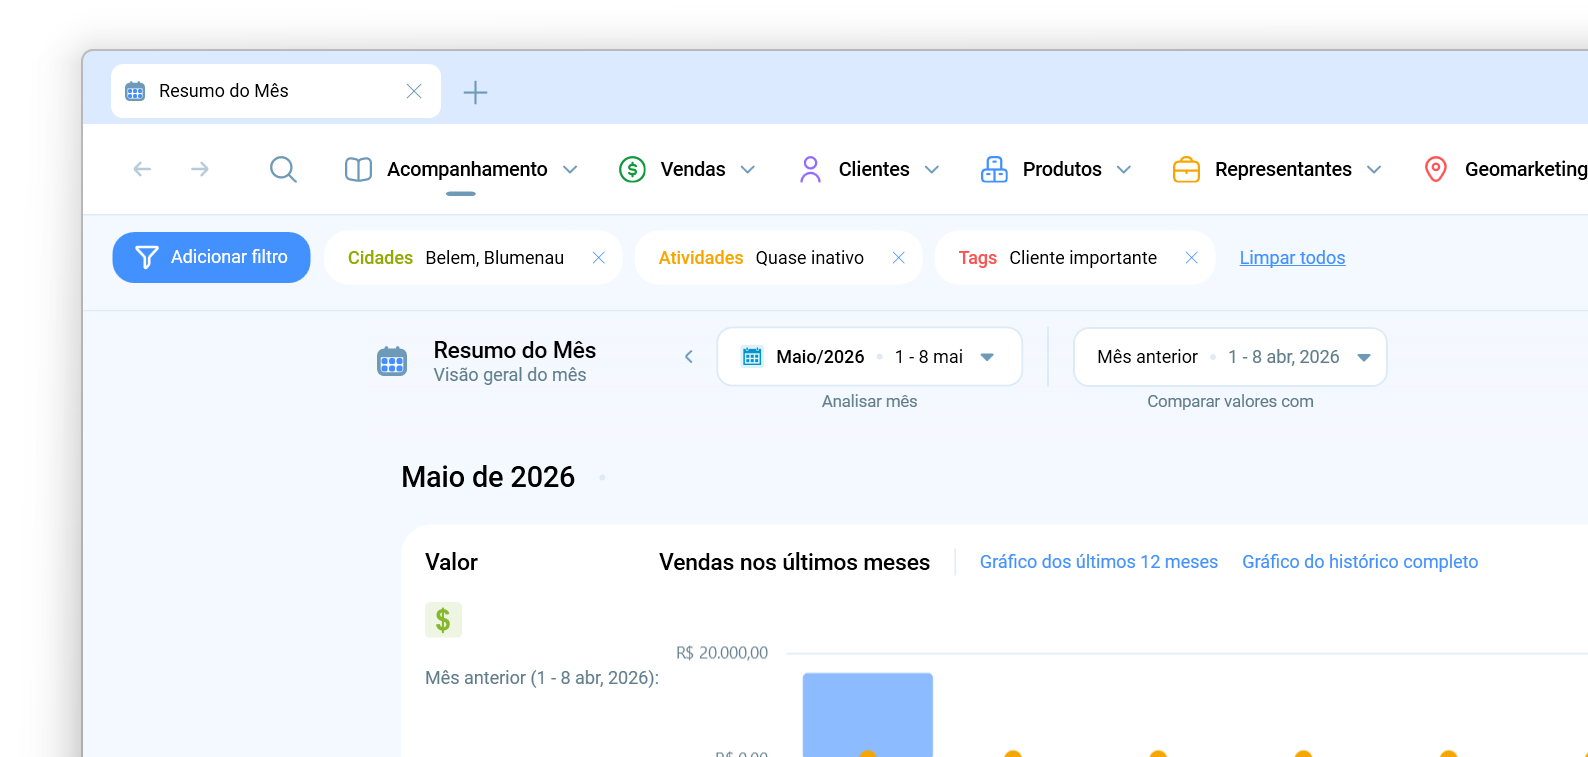Click the Clientes person icon
The width and height of the screenshot is (1588, 757).
click(x=810, y=169)
